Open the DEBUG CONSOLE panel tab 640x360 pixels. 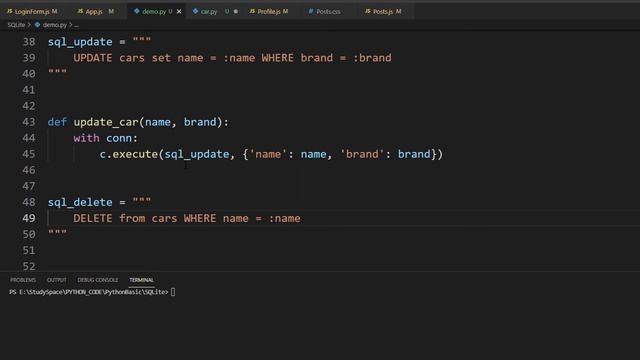point(98,280)
